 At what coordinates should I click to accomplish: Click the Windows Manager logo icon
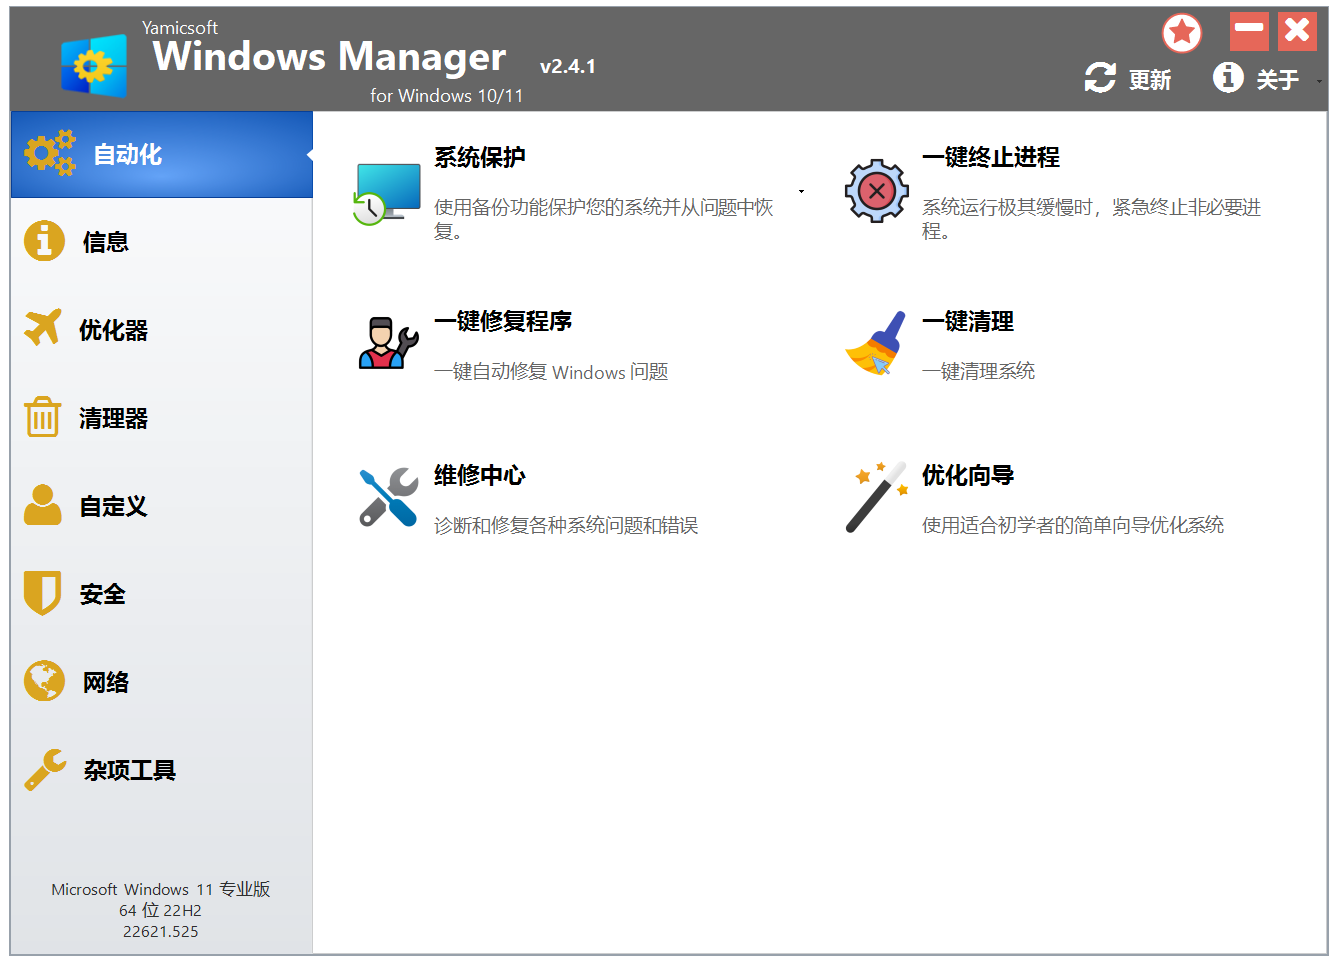(94, 65)
